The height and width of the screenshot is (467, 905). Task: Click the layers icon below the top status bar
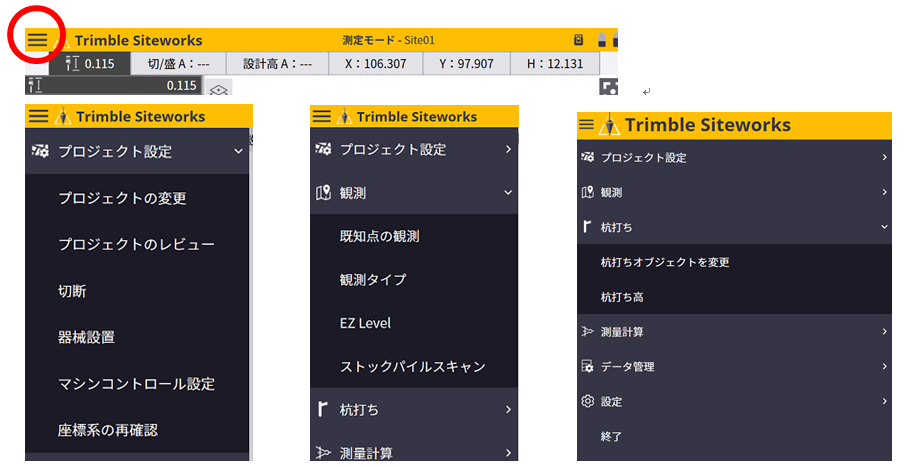(218, 90)
